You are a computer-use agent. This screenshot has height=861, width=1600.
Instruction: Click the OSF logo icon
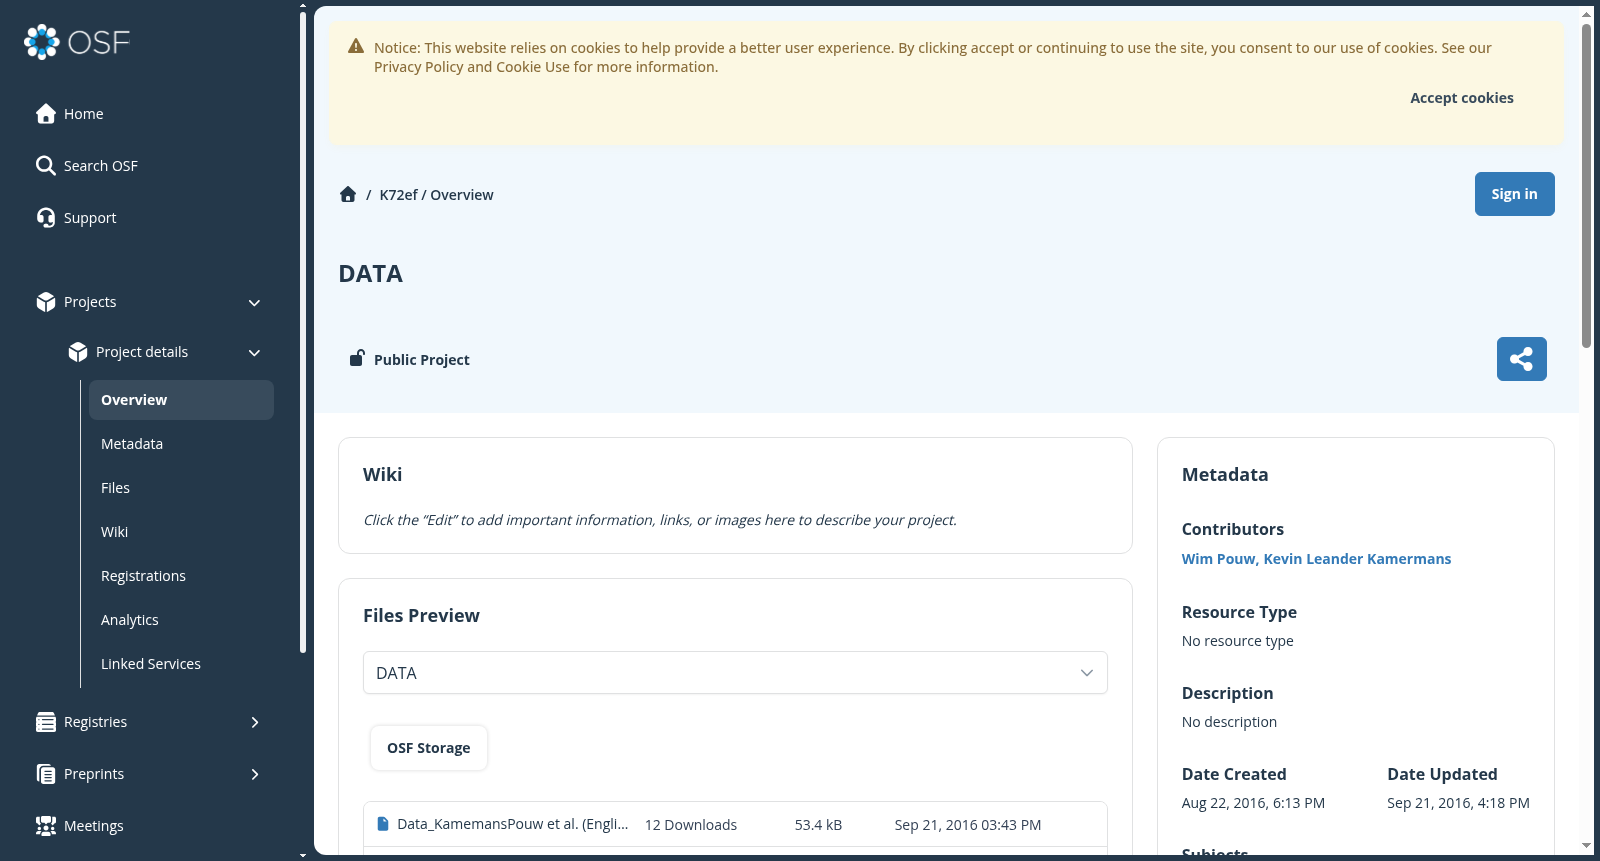click(x=42, y=42)
